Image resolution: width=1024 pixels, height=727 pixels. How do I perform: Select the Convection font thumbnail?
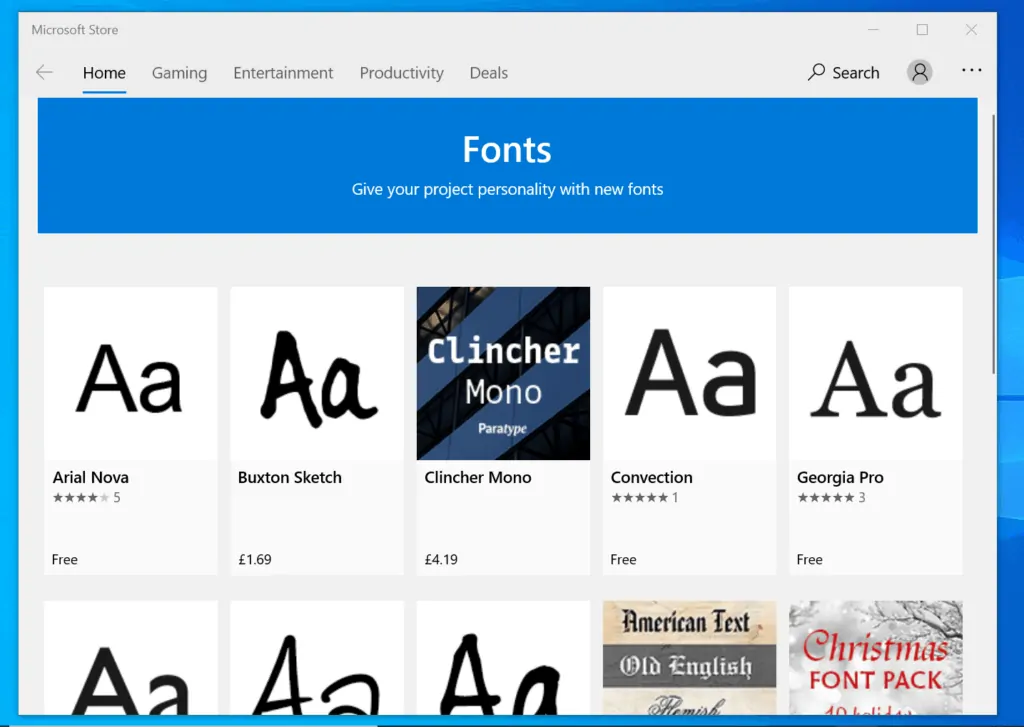pyautogui.click(x=689, y=373)
